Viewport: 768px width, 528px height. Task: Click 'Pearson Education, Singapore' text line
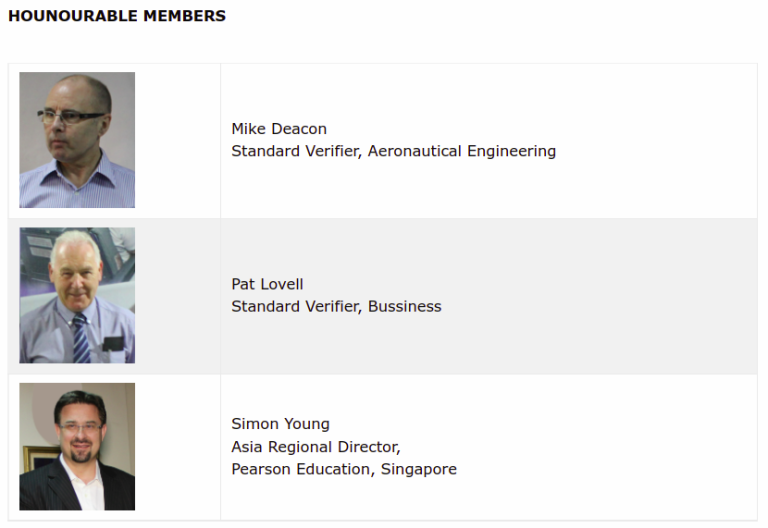(344, 469)
